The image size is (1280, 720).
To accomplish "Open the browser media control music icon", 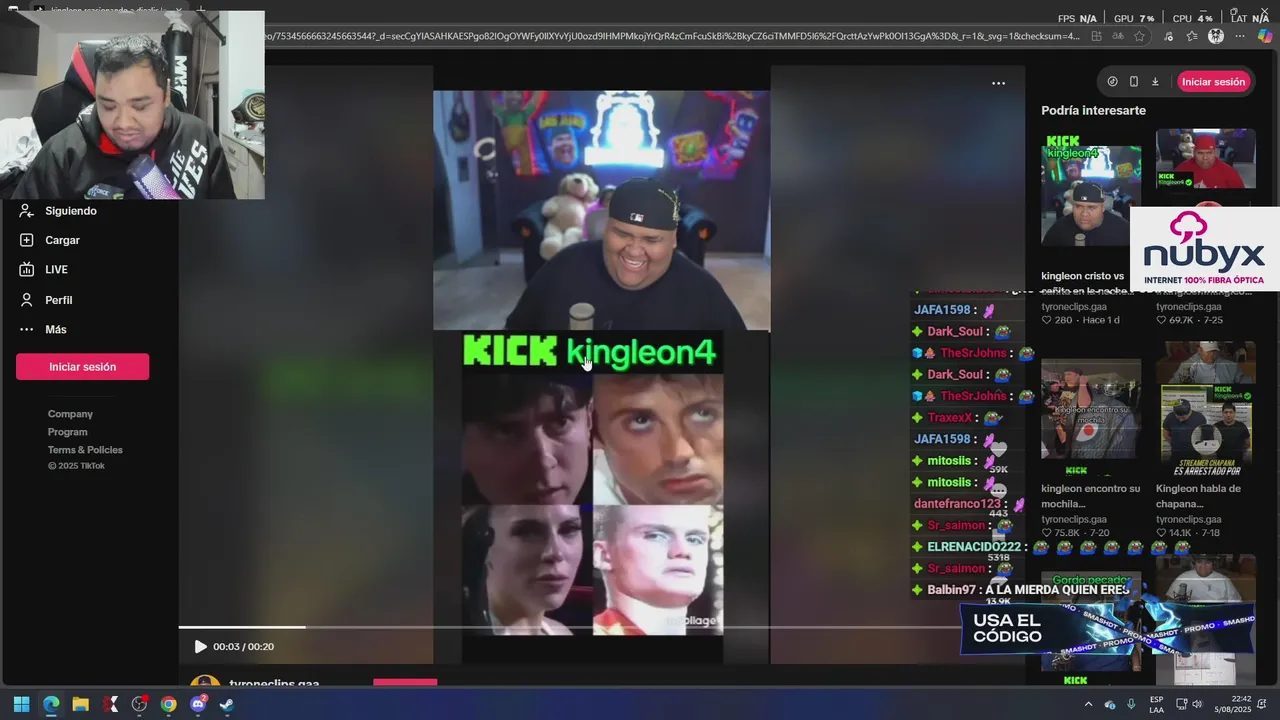I will point(1169,36).
